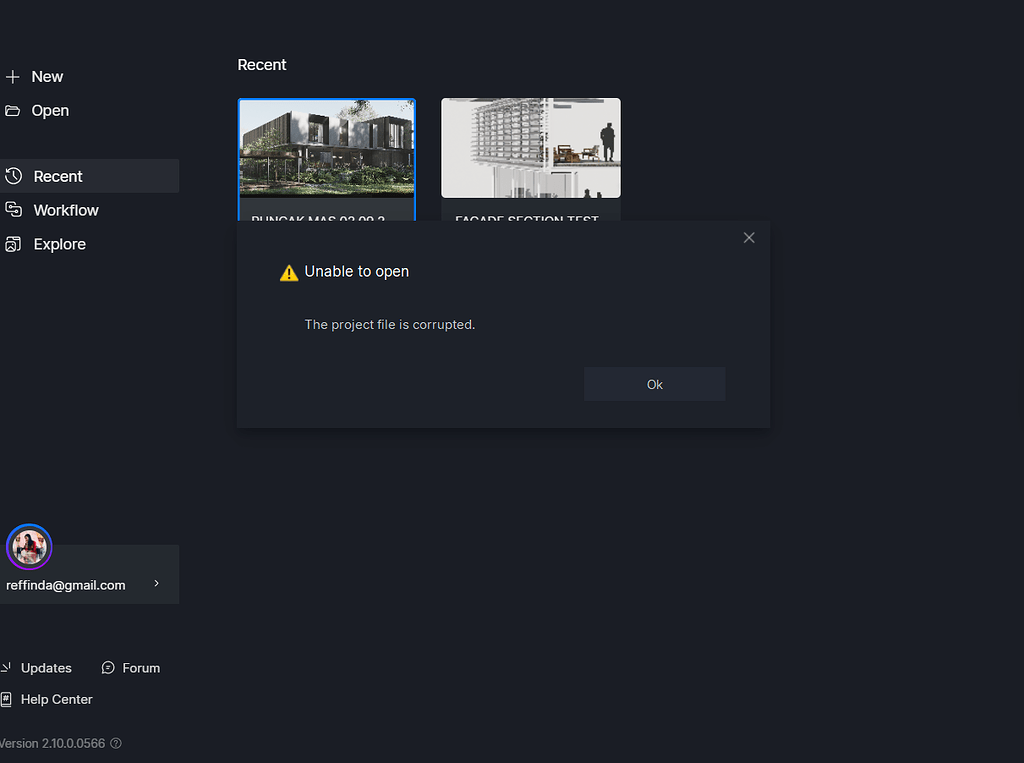Click the New project plus icon
Screen dimensions: 1024x763
(12, 76)
